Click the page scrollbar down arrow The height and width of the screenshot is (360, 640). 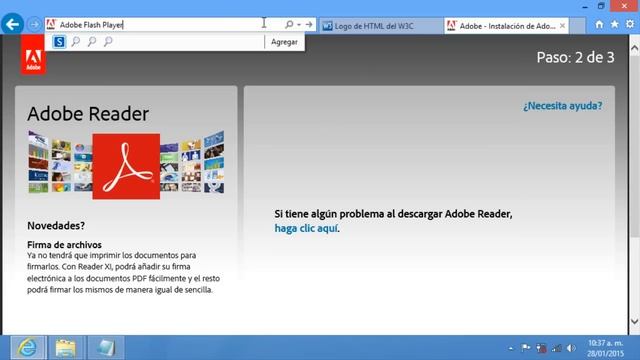click(x=634, y=322)
